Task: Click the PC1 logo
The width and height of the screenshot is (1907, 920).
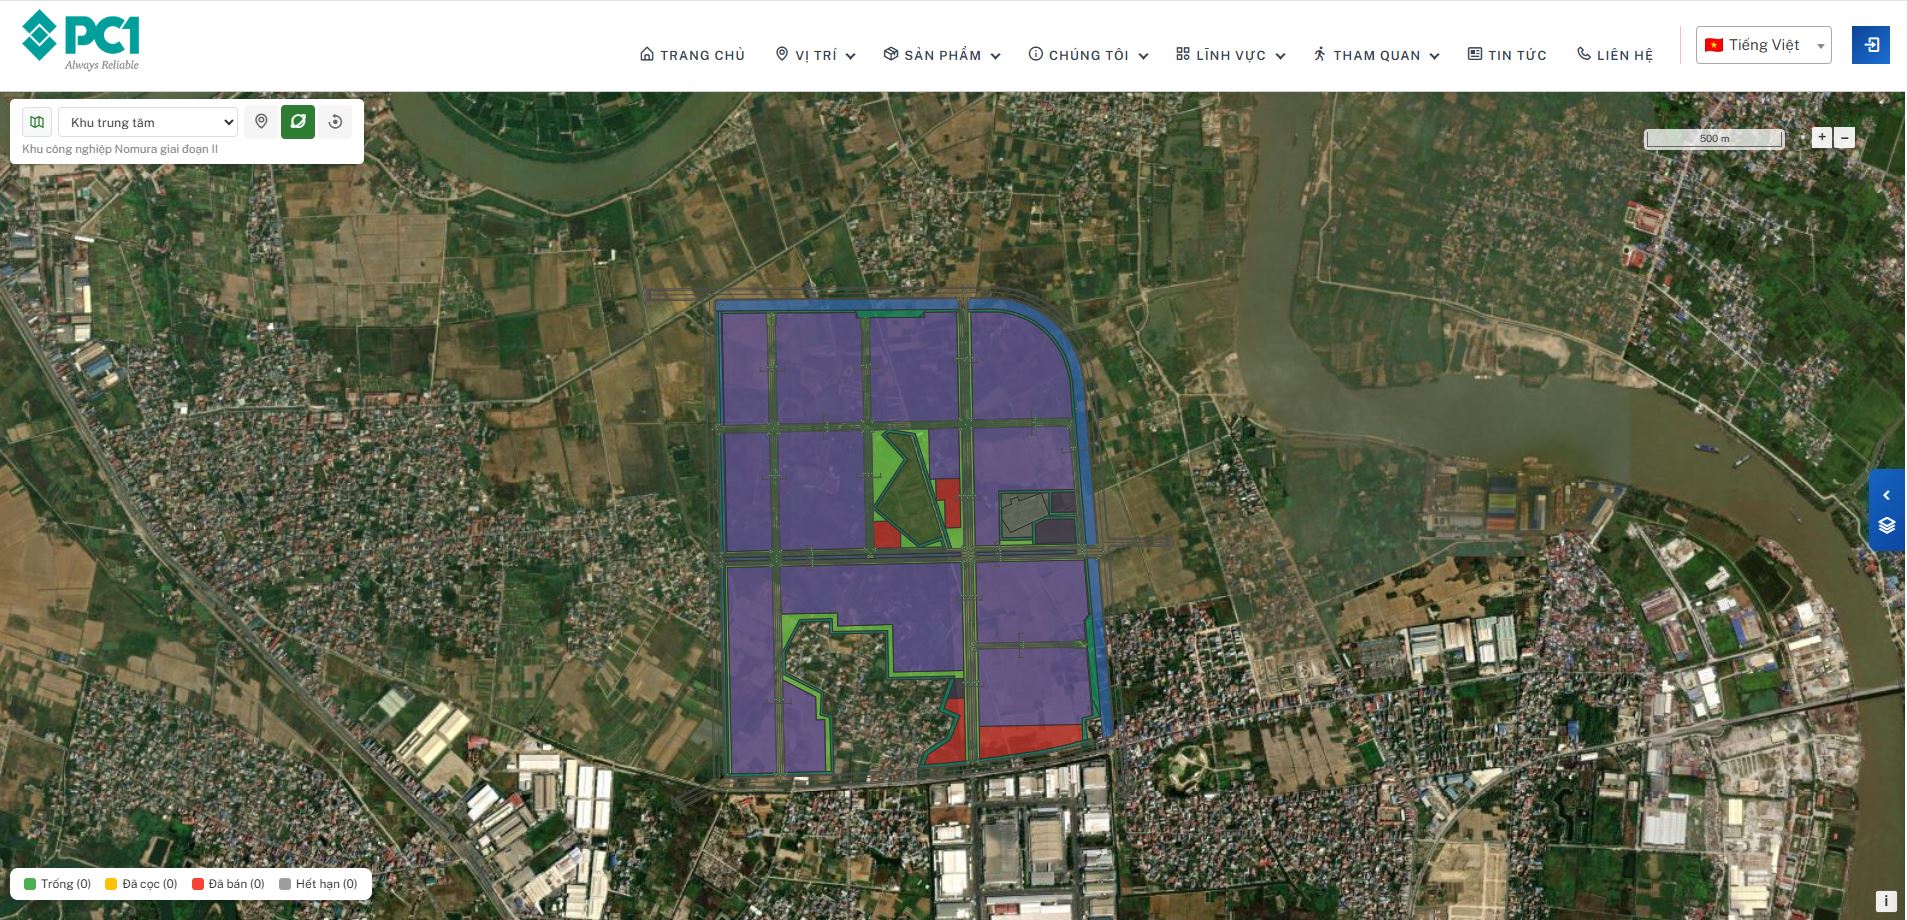Action: pos(81,41)
